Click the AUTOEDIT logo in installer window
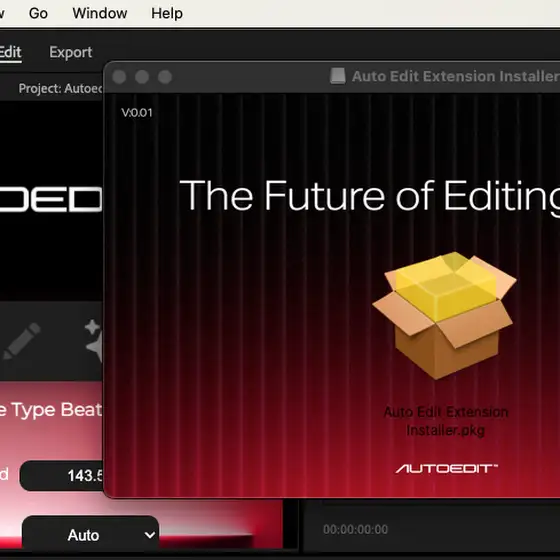The width and height of the screenshot is (560, 560). coord(446,468)
